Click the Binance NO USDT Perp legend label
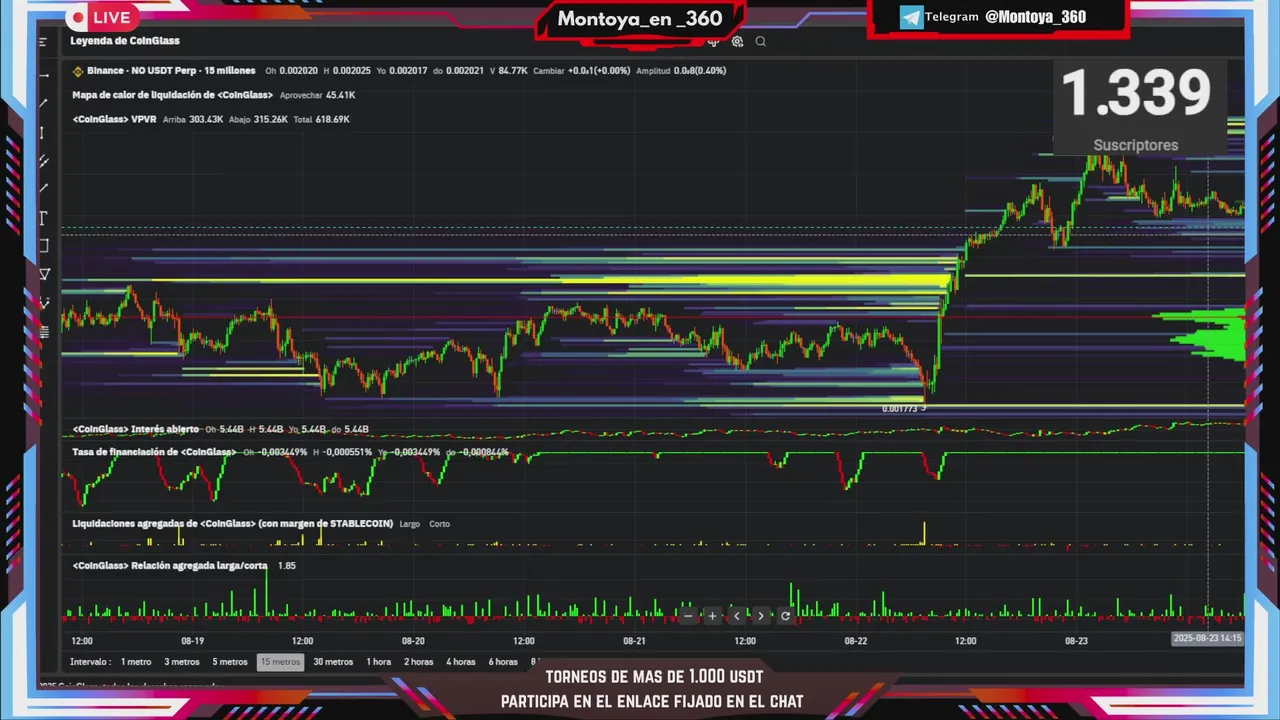 click(171, 71)
